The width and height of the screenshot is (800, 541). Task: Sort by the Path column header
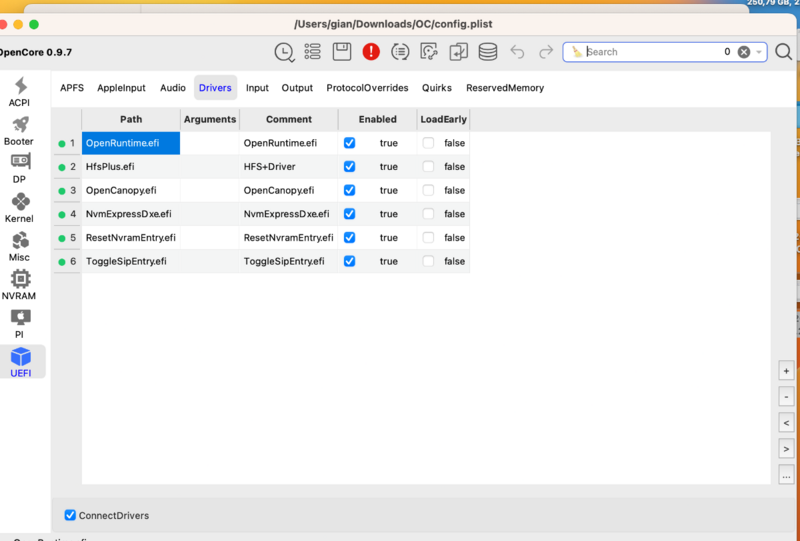[x=131, y=119]
